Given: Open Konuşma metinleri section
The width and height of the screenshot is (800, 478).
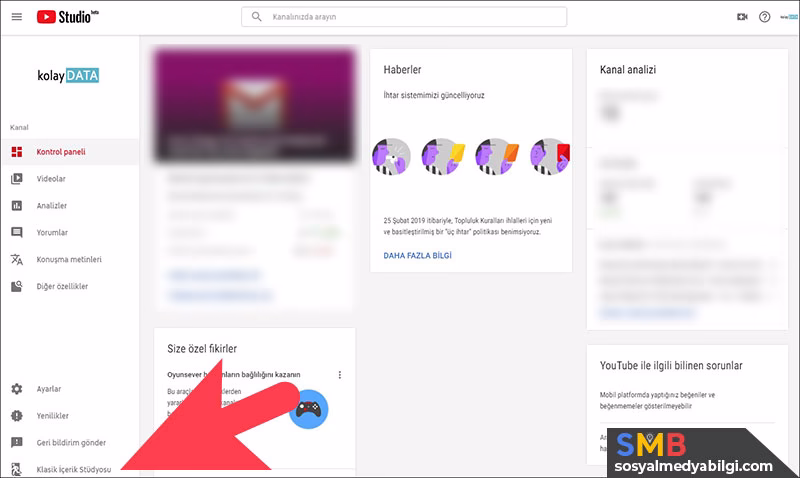Looking at the screenshot, I should [x=69, y=260].
